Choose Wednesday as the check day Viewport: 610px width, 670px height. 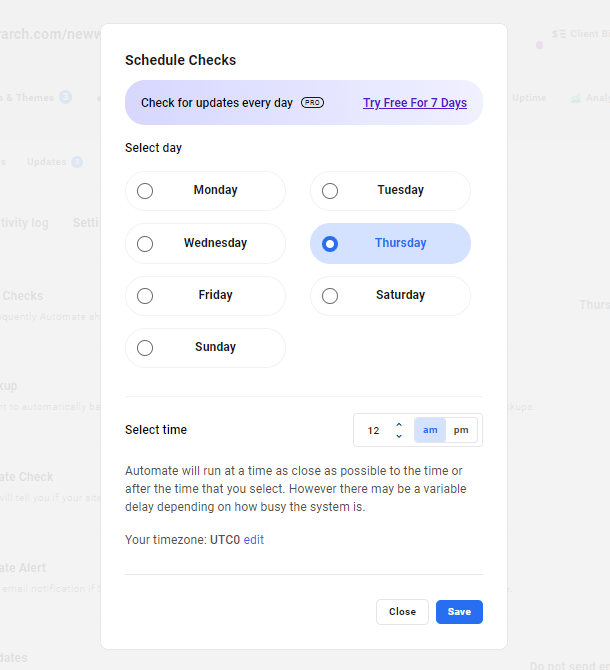[205, 244]
